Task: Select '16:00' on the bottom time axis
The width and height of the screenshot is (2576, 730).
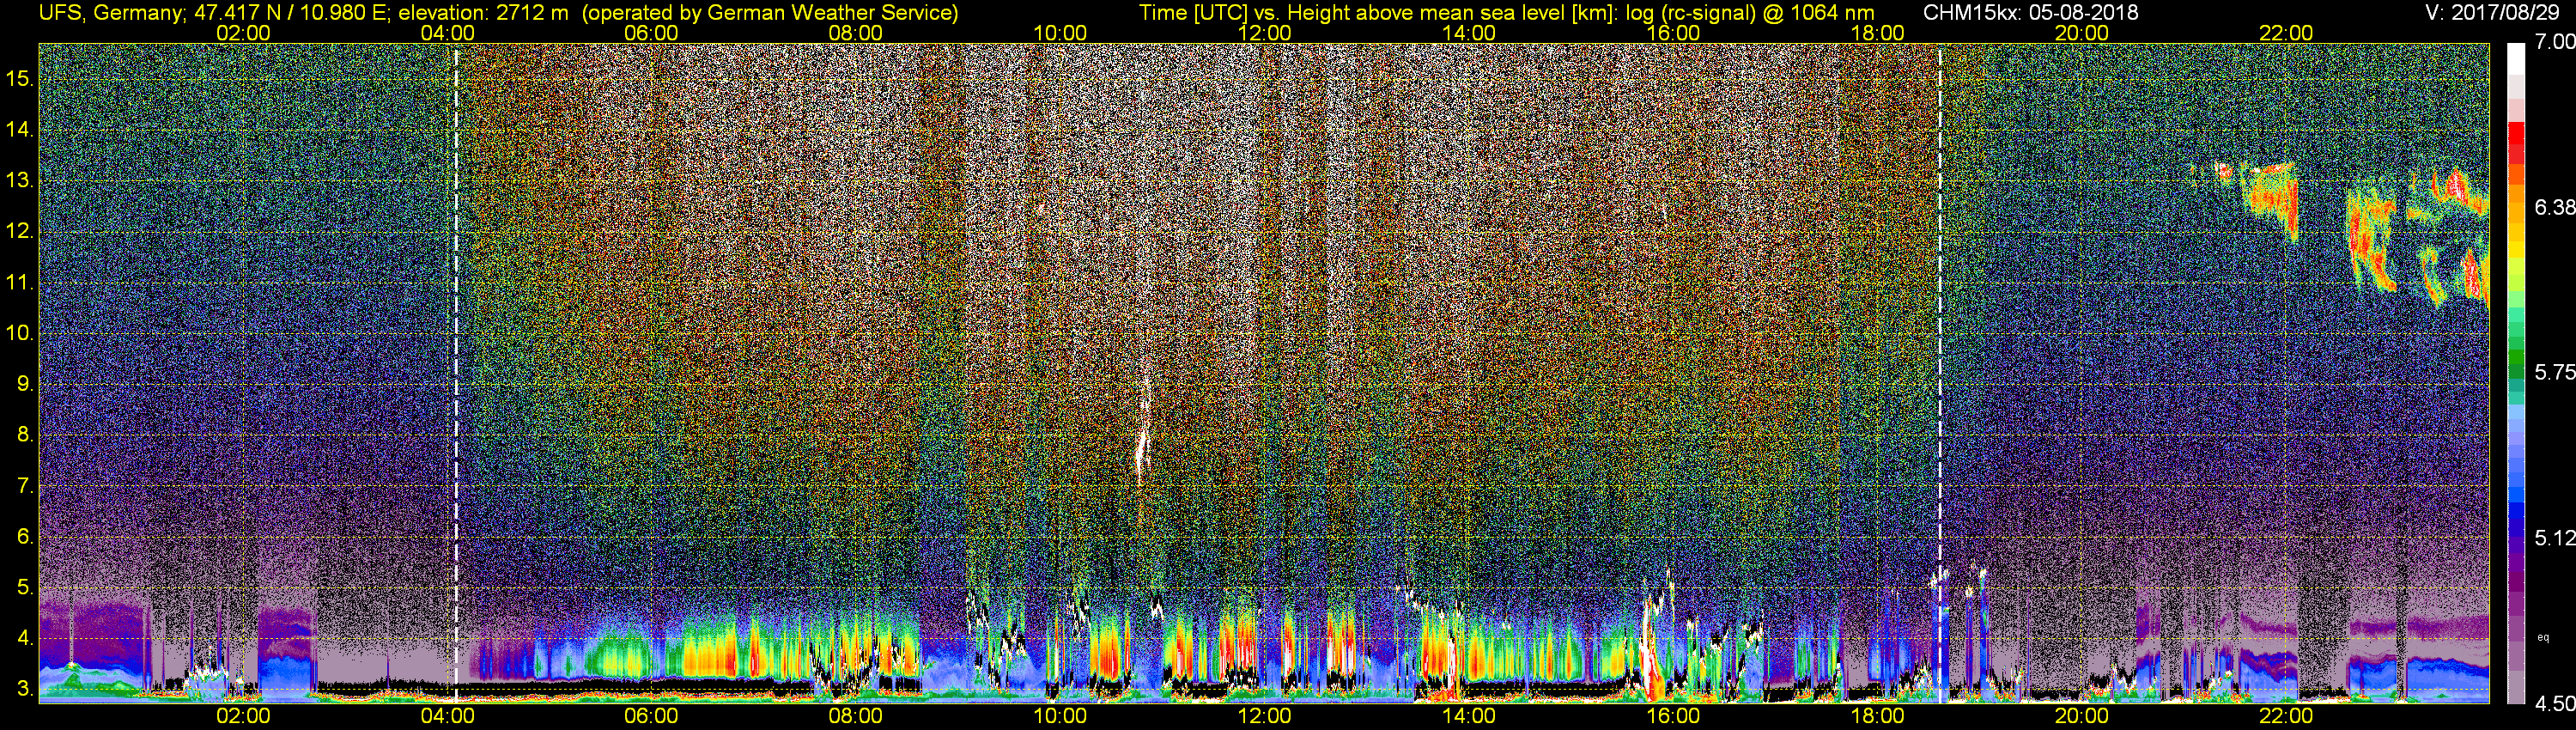Action: click(1673, 716)
